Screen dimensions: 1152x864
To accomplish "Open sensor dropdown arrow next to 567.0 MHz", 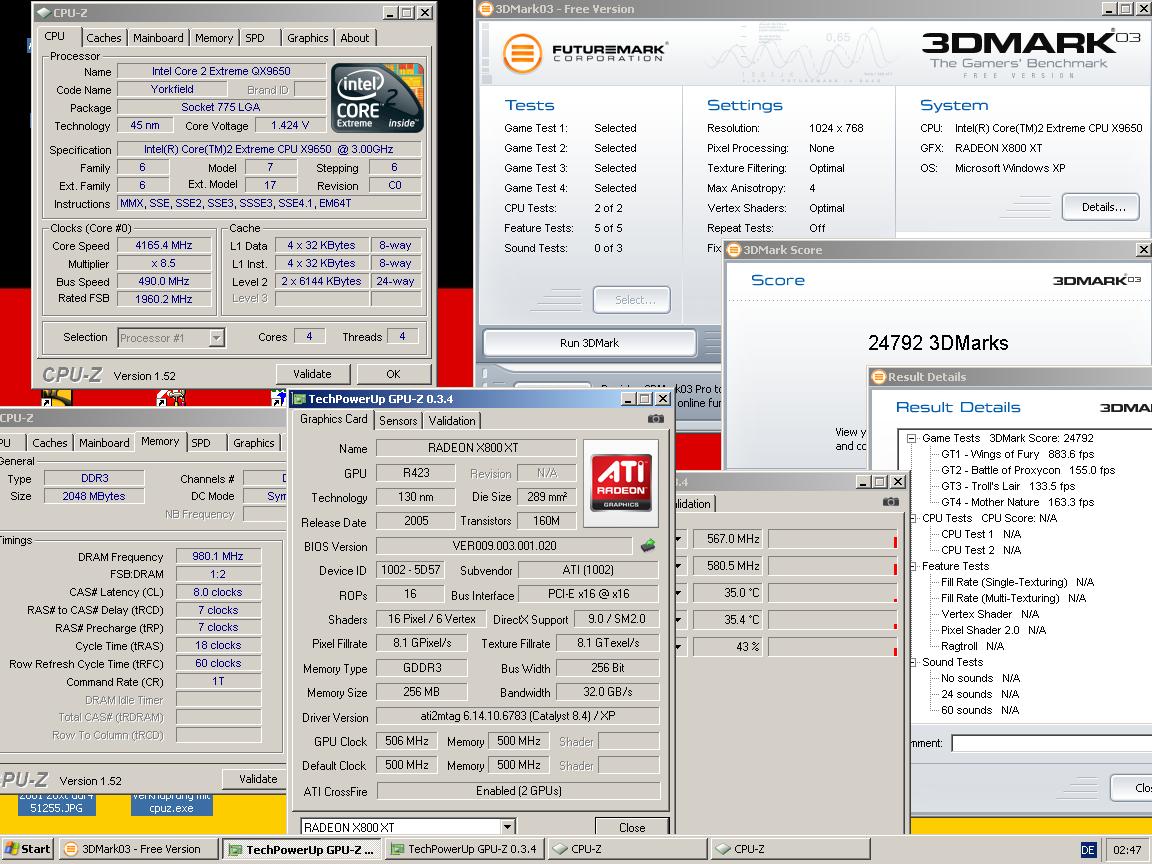I will click(678, 539).
